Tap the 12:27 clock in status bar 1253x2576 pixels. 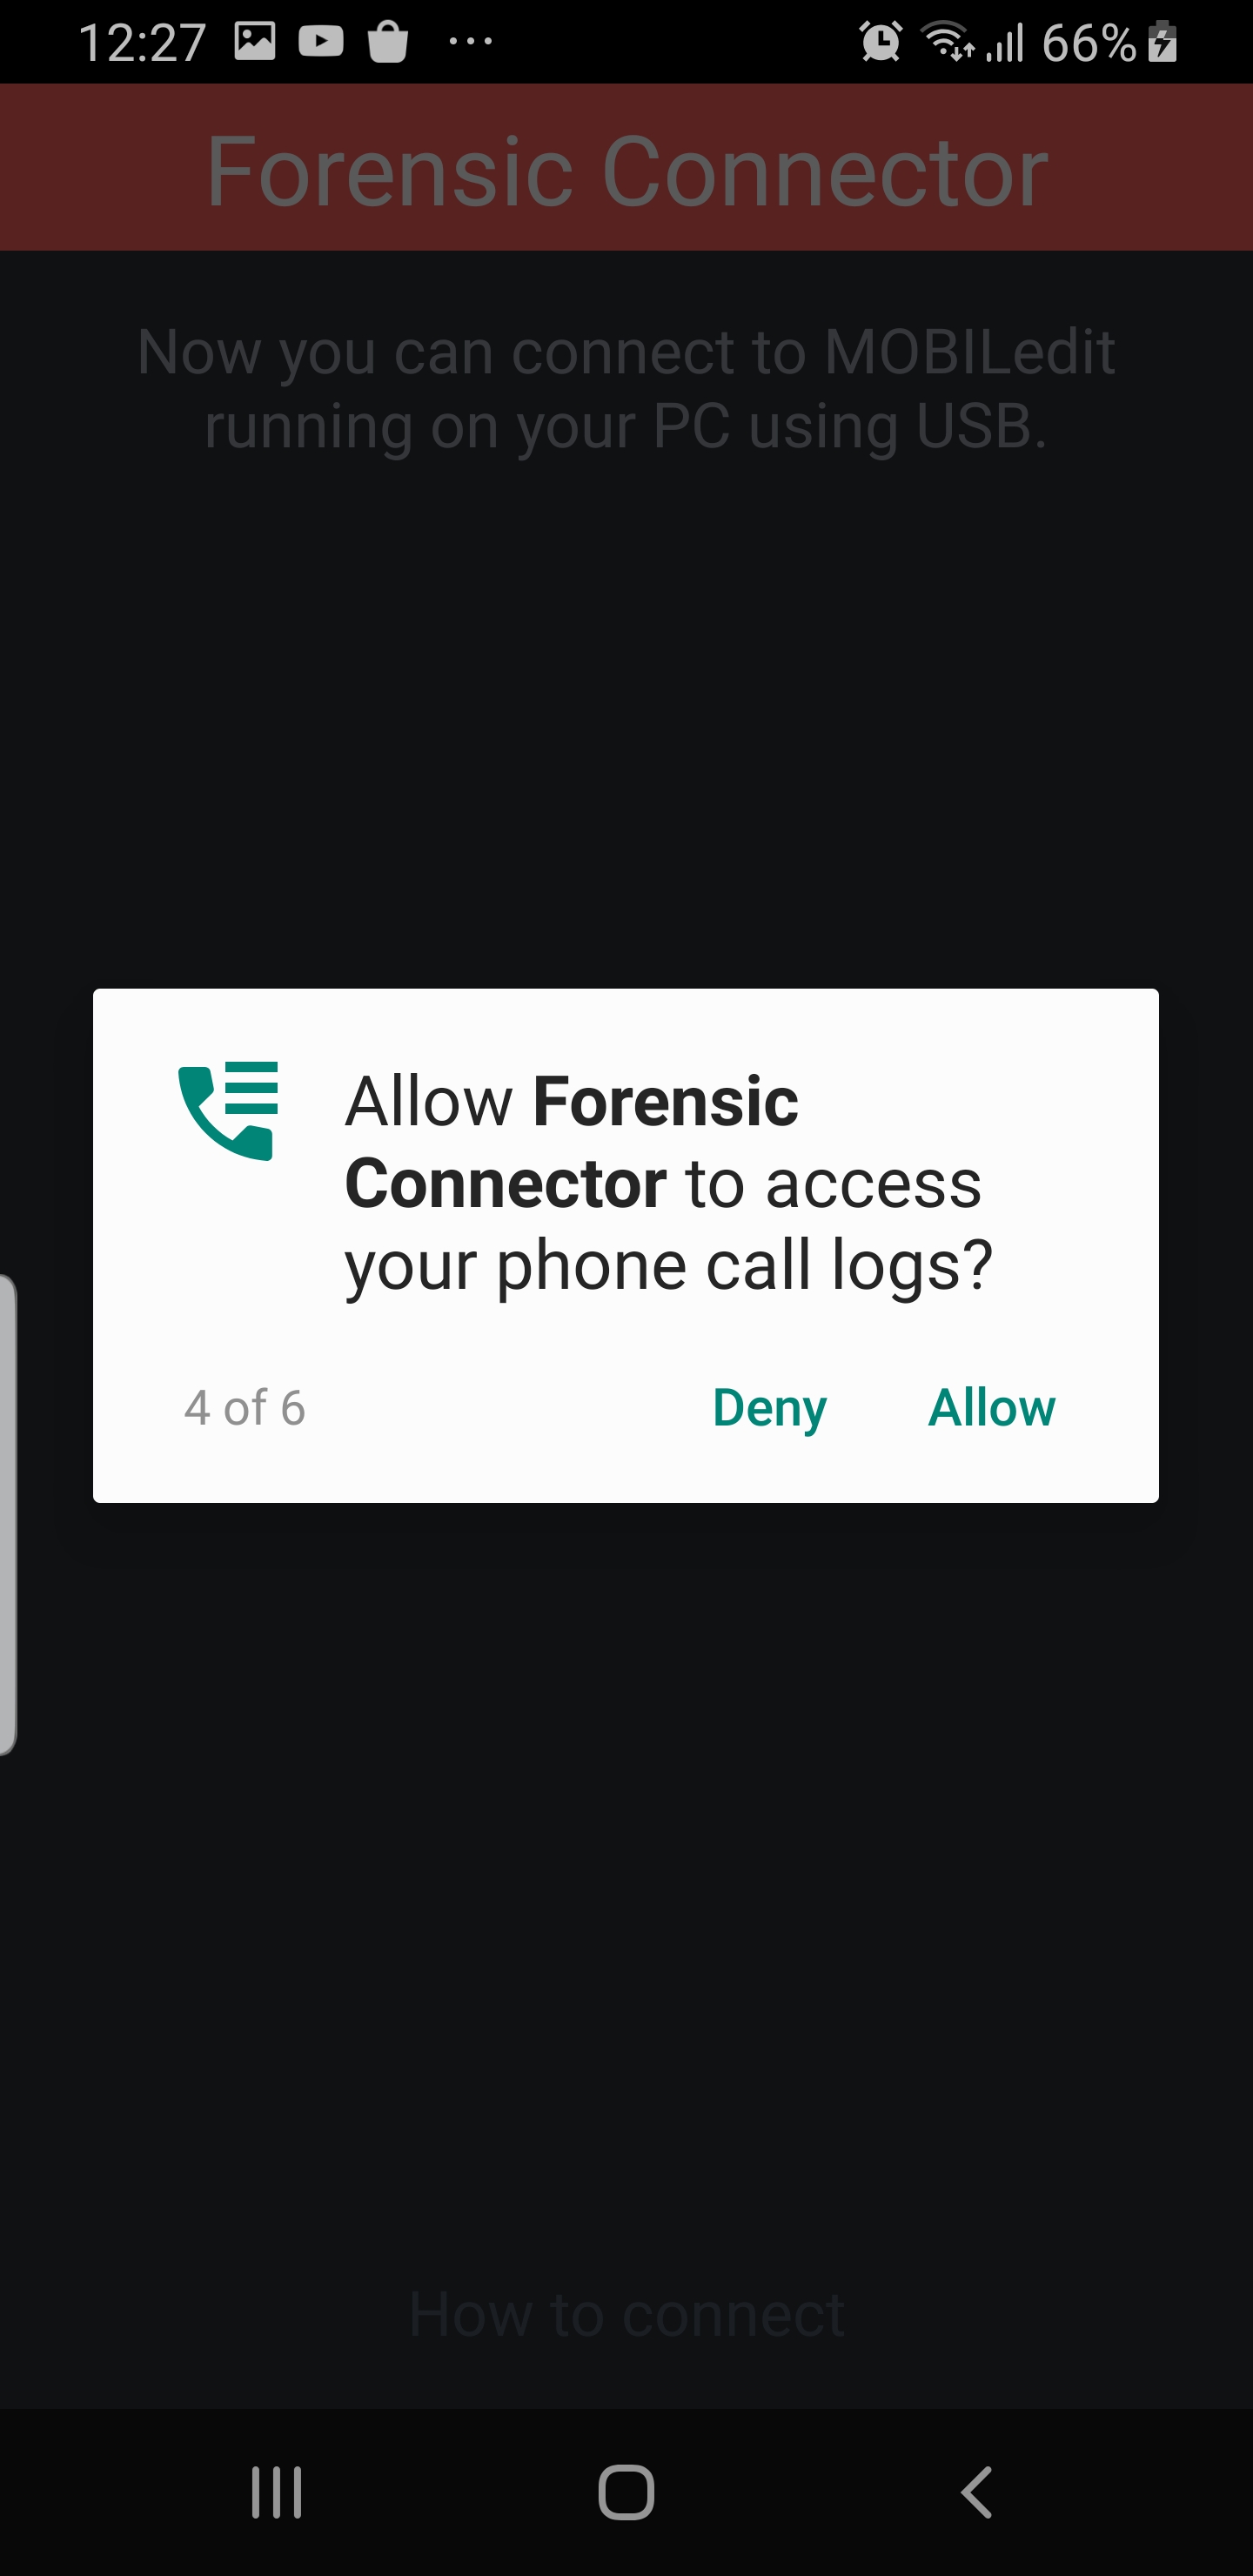click(x=142, y=43)
